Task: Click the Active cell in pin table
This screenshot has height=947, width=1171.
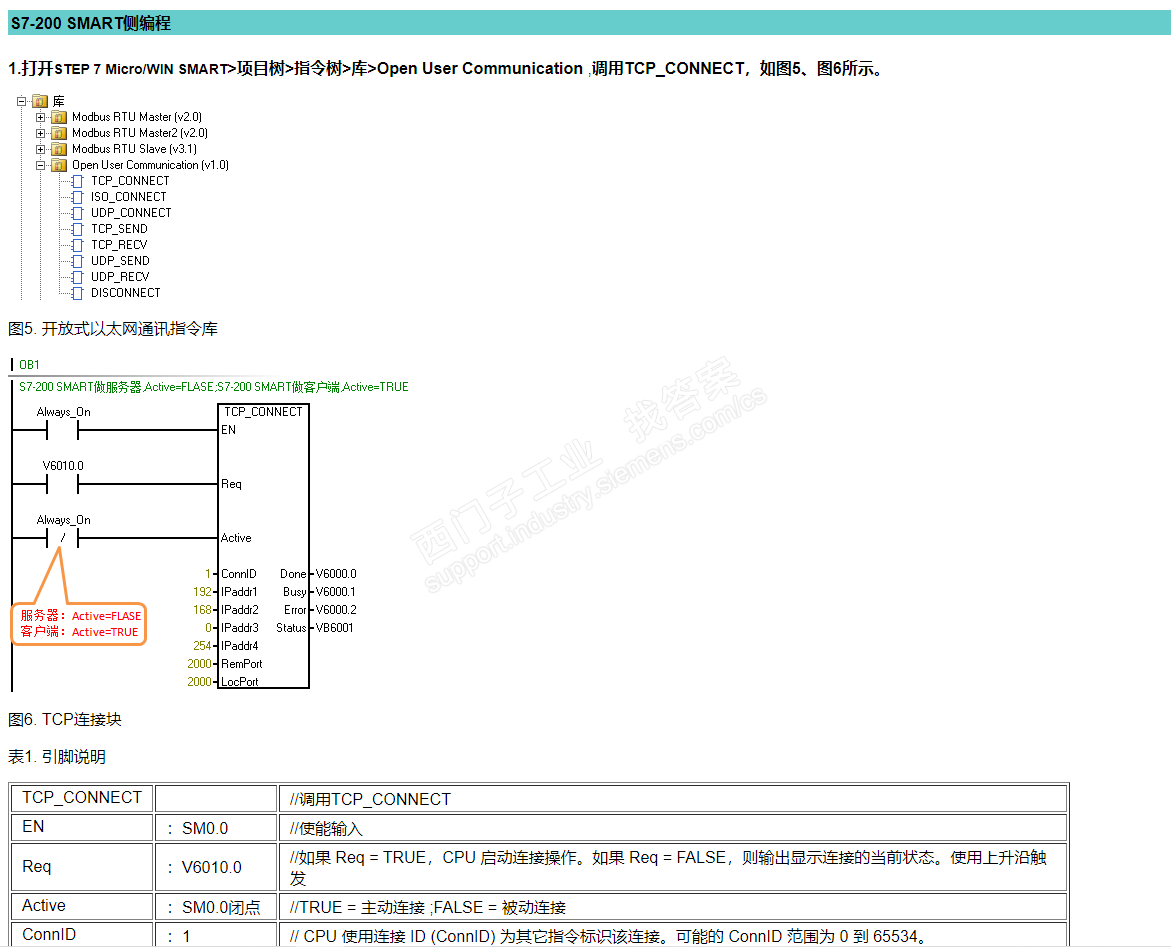Action: pos(82,906)
